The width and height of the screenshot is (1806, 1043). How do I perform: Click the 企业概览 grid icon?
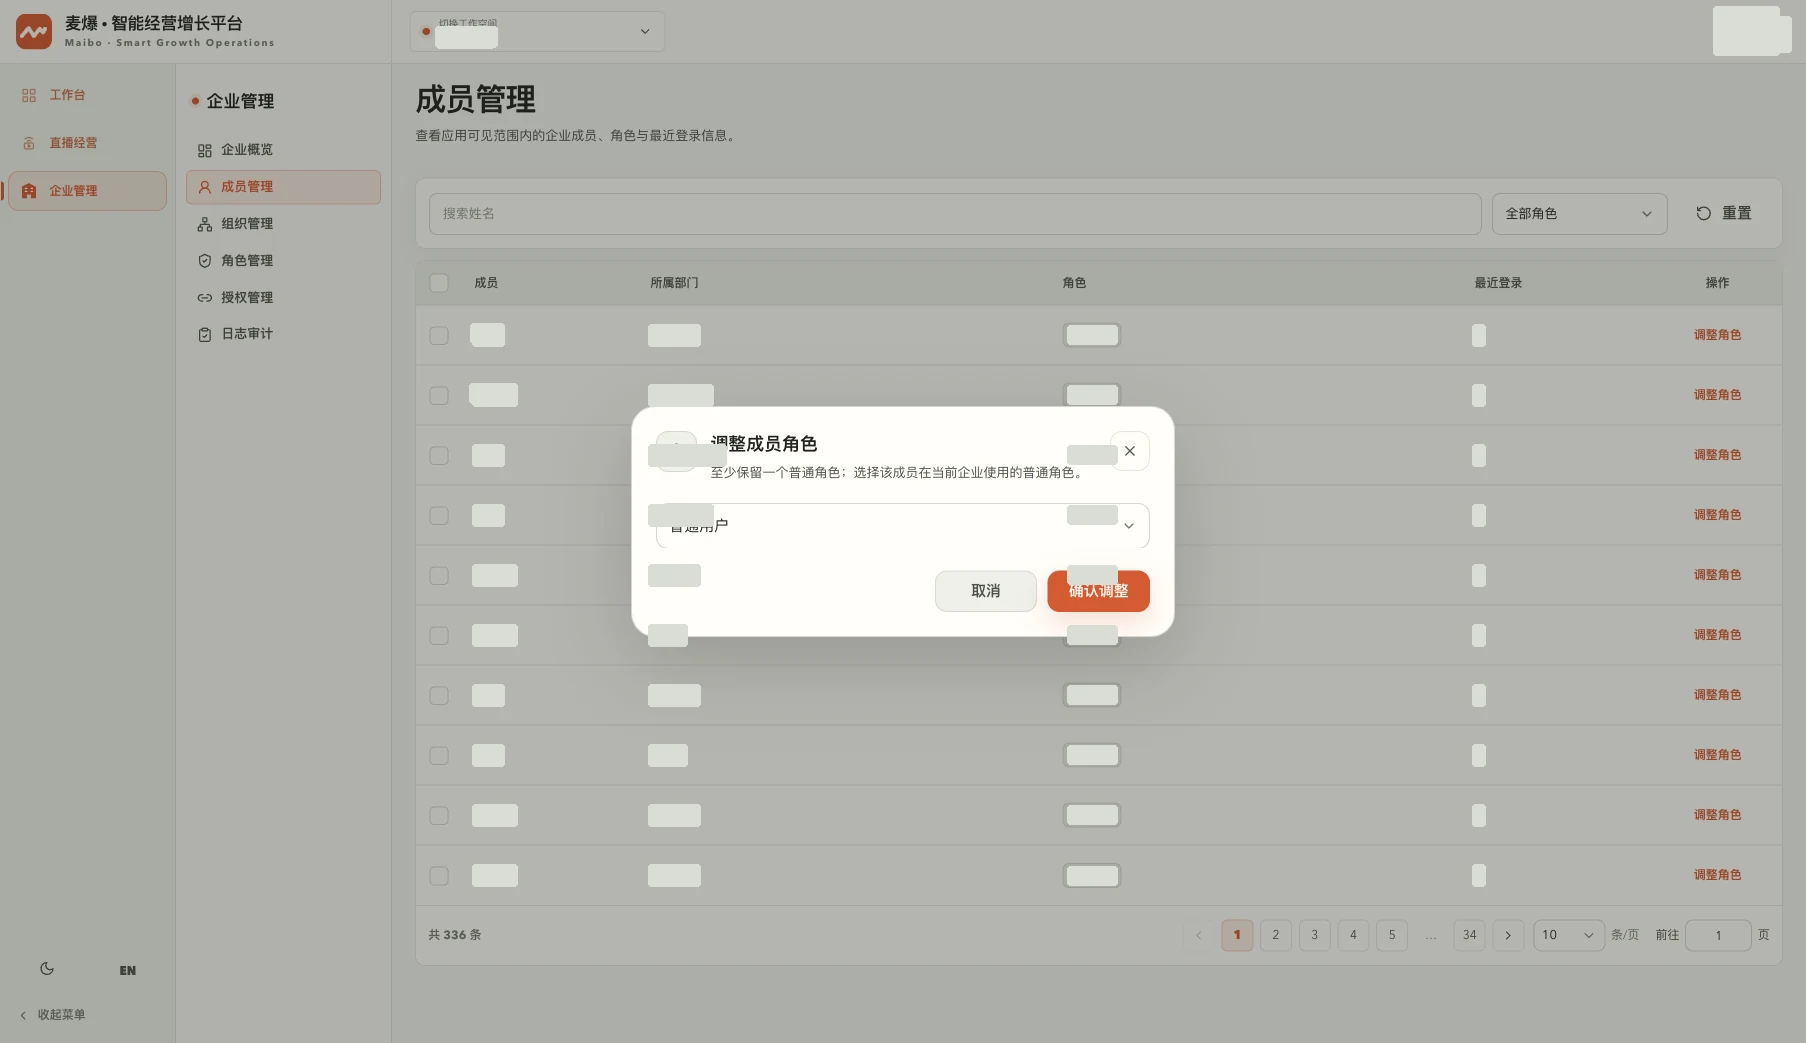205,150
